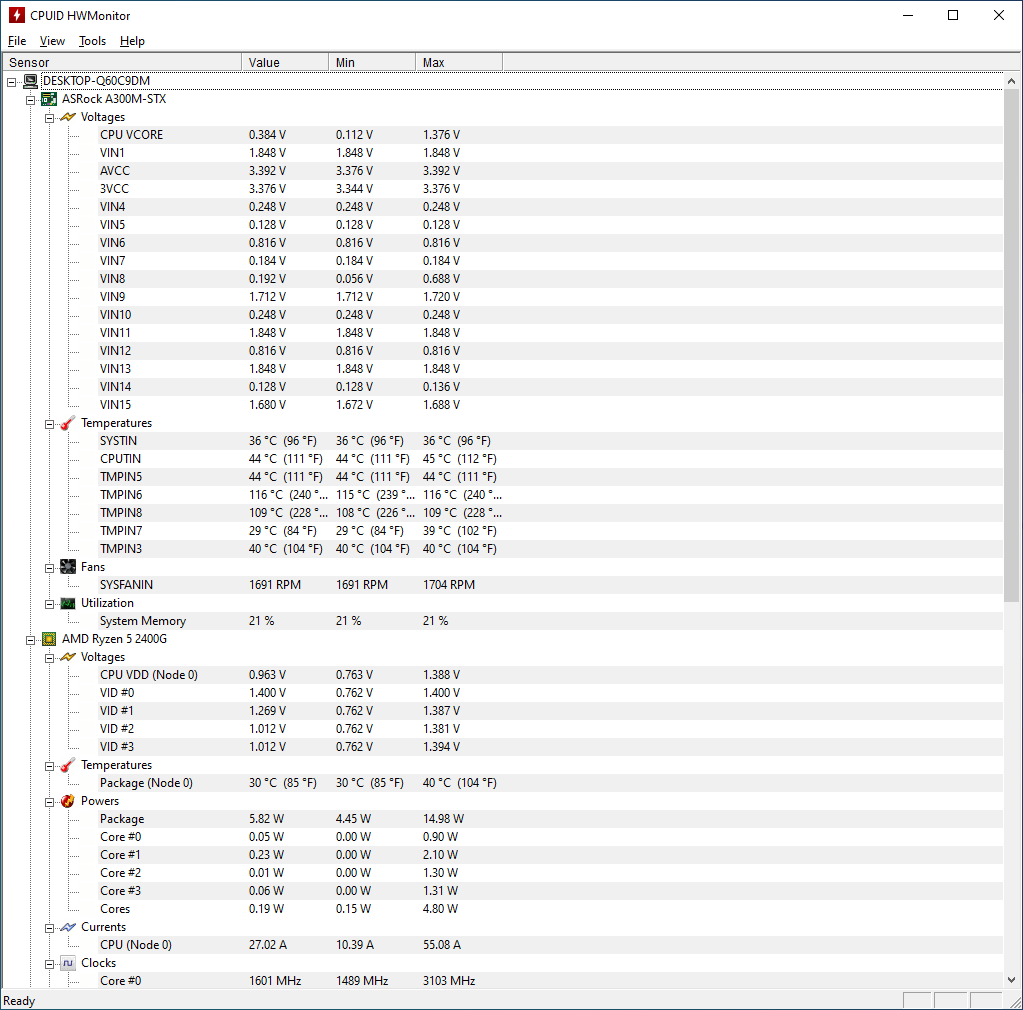The image size is (1023, 1010).
Task: Maximize the HWMonitor window
Action: tap(953, 15)
